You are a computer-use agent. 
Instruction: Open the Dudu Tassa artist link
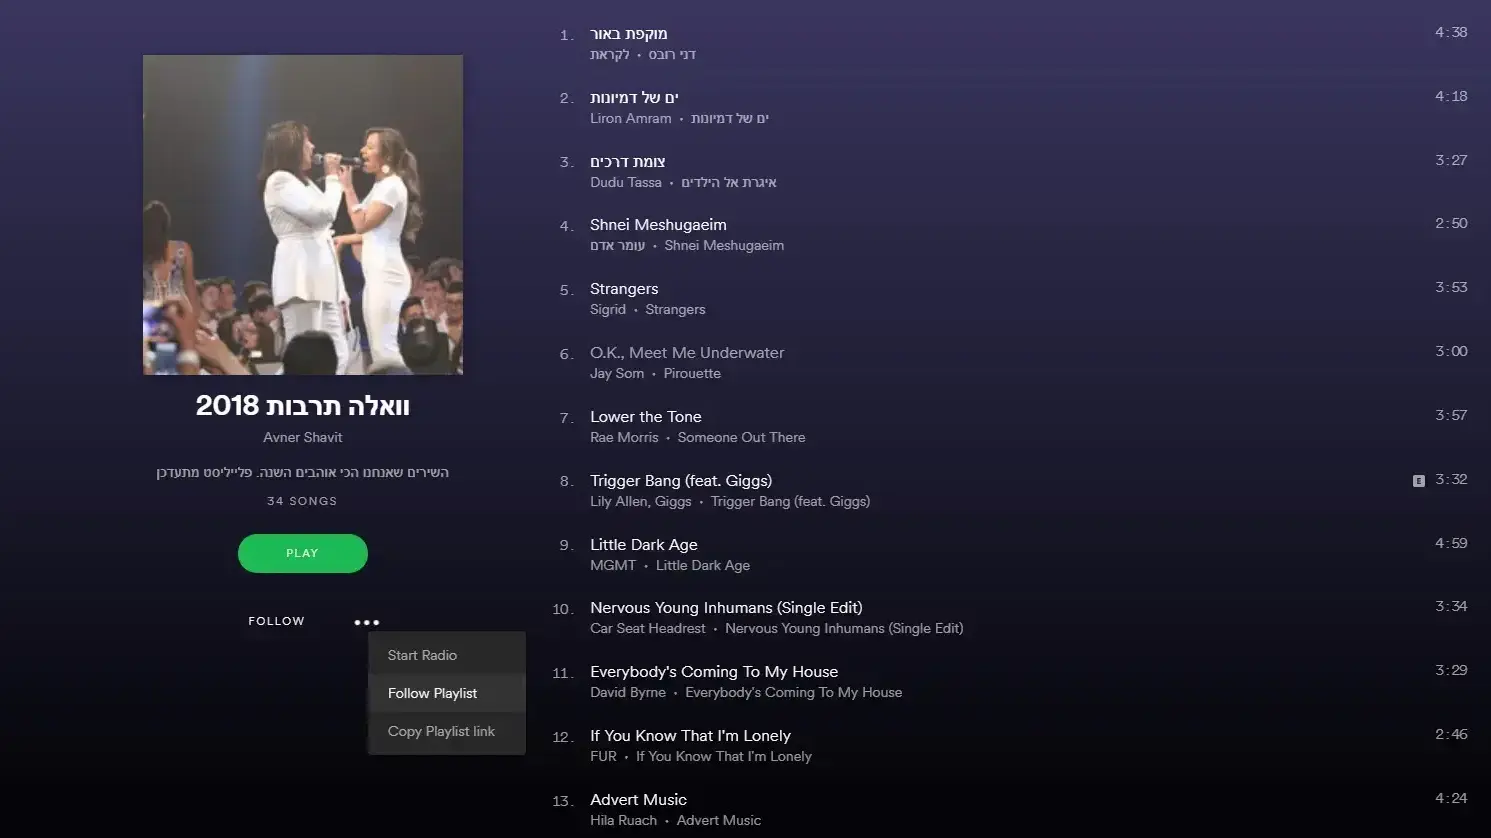click(625, 182)
